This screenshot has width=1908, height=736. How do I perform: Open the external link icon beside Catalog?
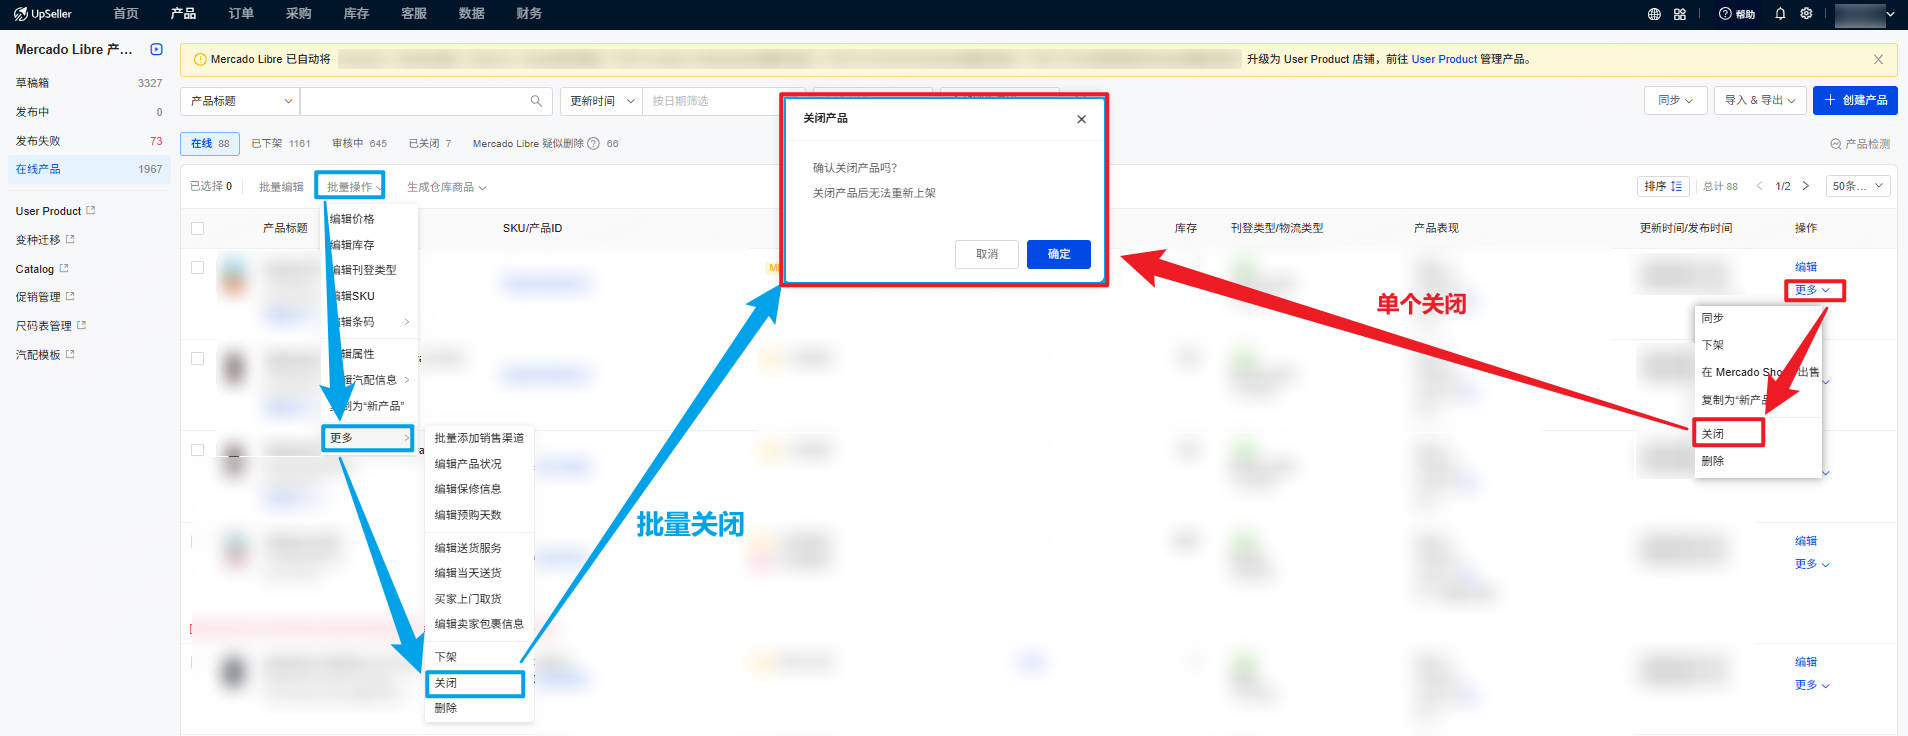[x=64, y=268]
